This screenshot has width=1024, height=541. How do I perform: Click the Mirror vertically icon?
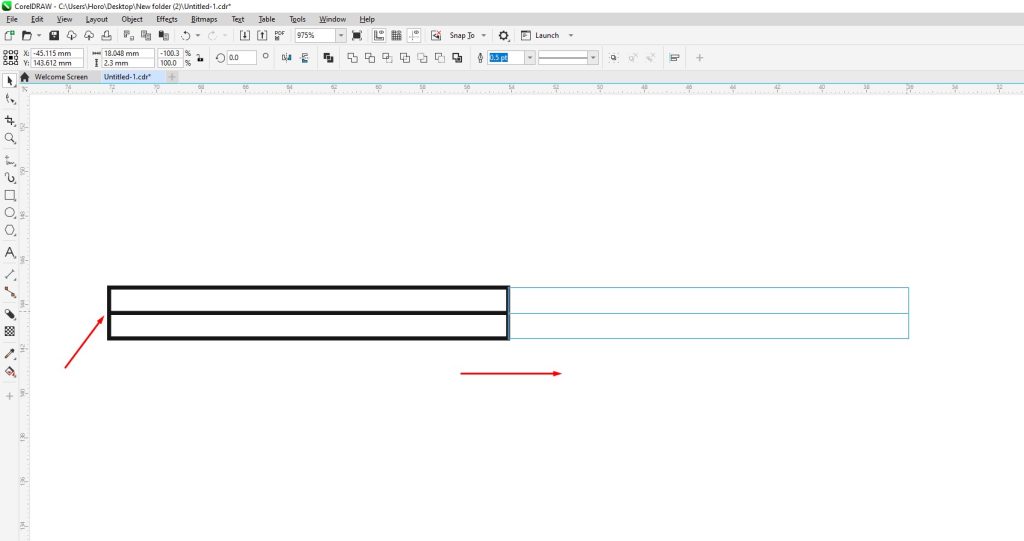304,57
